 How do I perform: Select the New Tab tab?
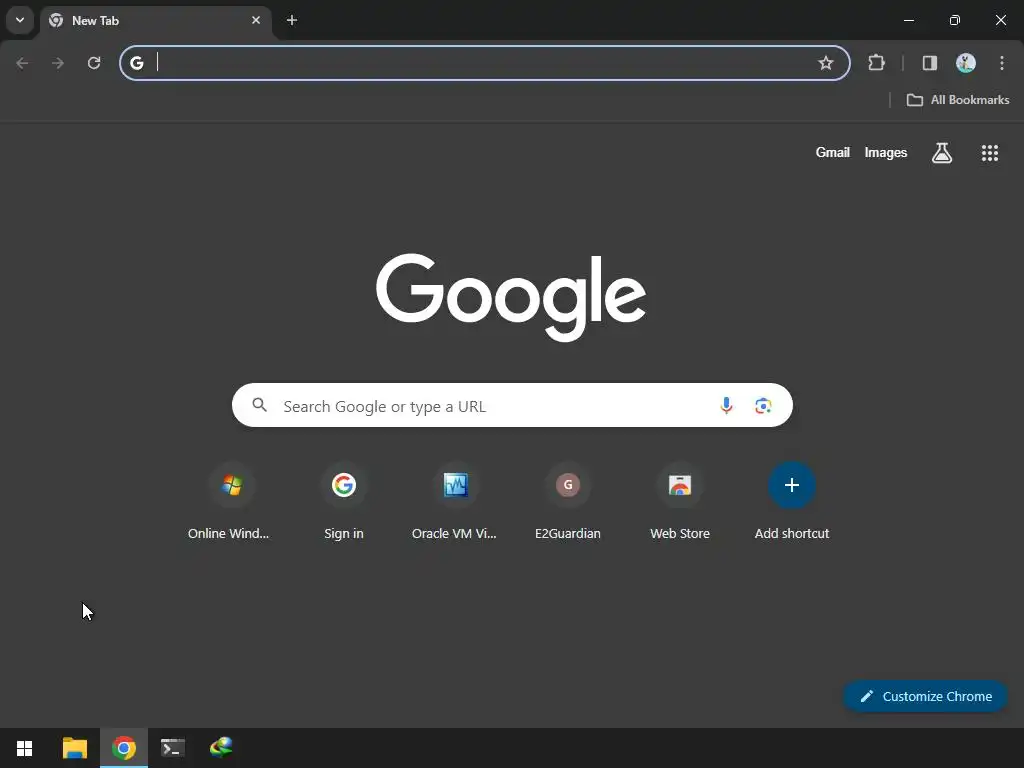[x=155, y=21]
